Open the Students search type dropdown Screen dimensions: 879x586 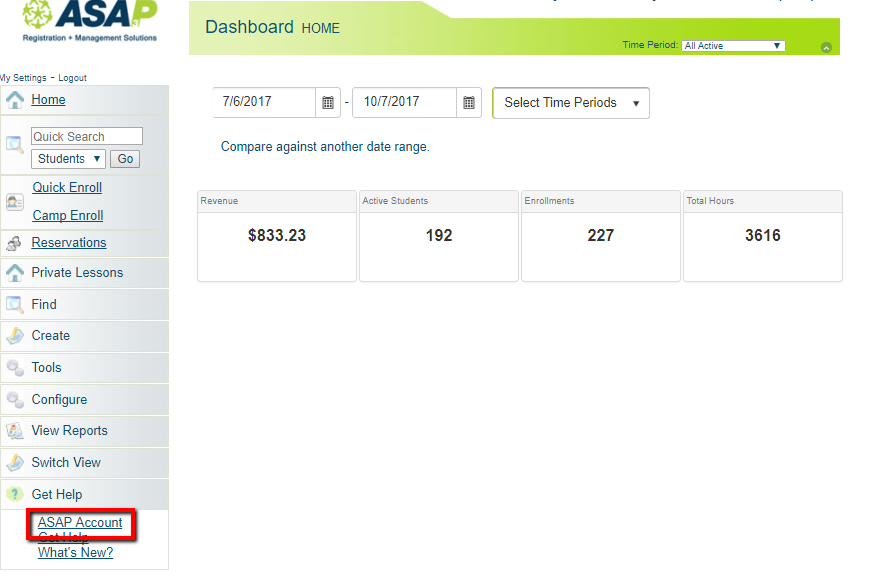[68, 159]
